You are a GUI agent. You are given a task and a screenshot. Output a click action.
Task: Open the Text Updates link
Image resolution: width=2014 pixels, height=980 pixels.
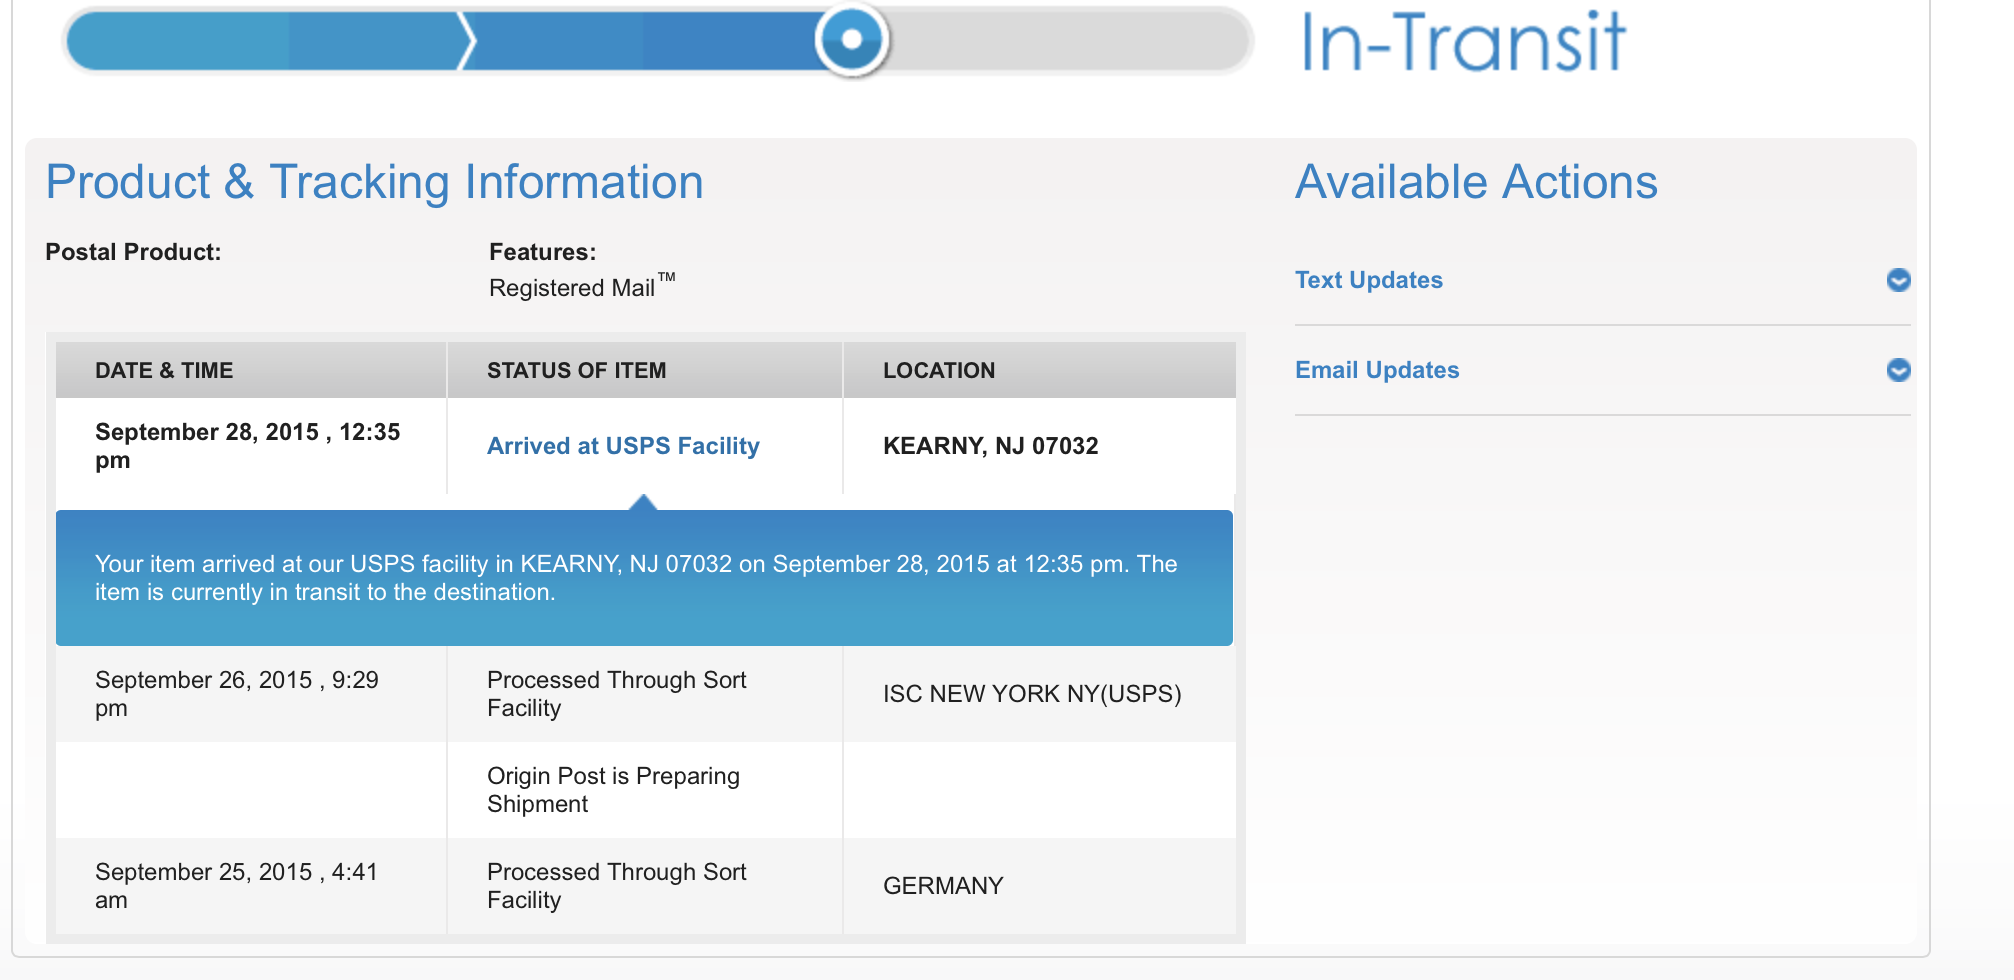click(x=1368, y=280)
